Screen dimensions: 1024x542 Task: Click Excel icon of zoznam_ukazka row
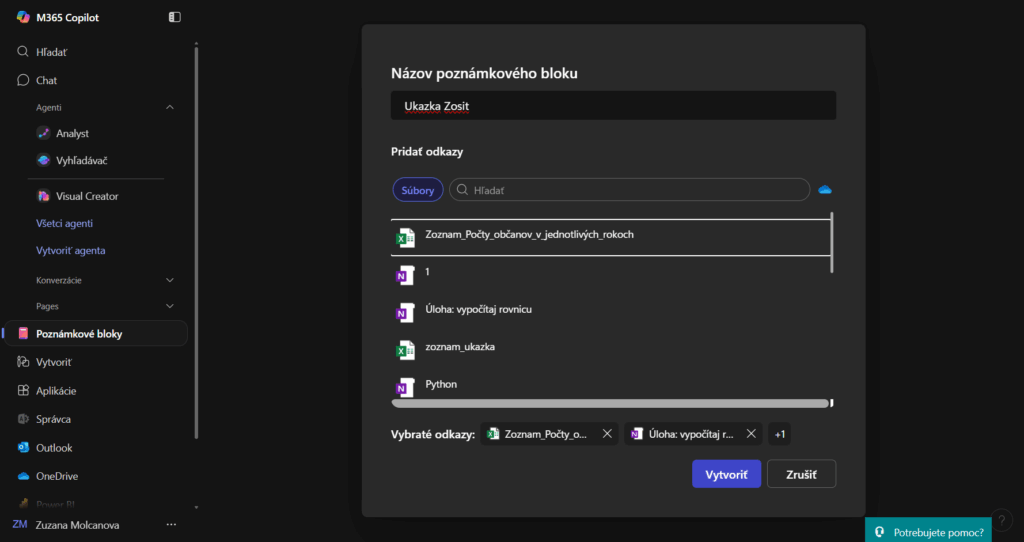tap(406, 351)
